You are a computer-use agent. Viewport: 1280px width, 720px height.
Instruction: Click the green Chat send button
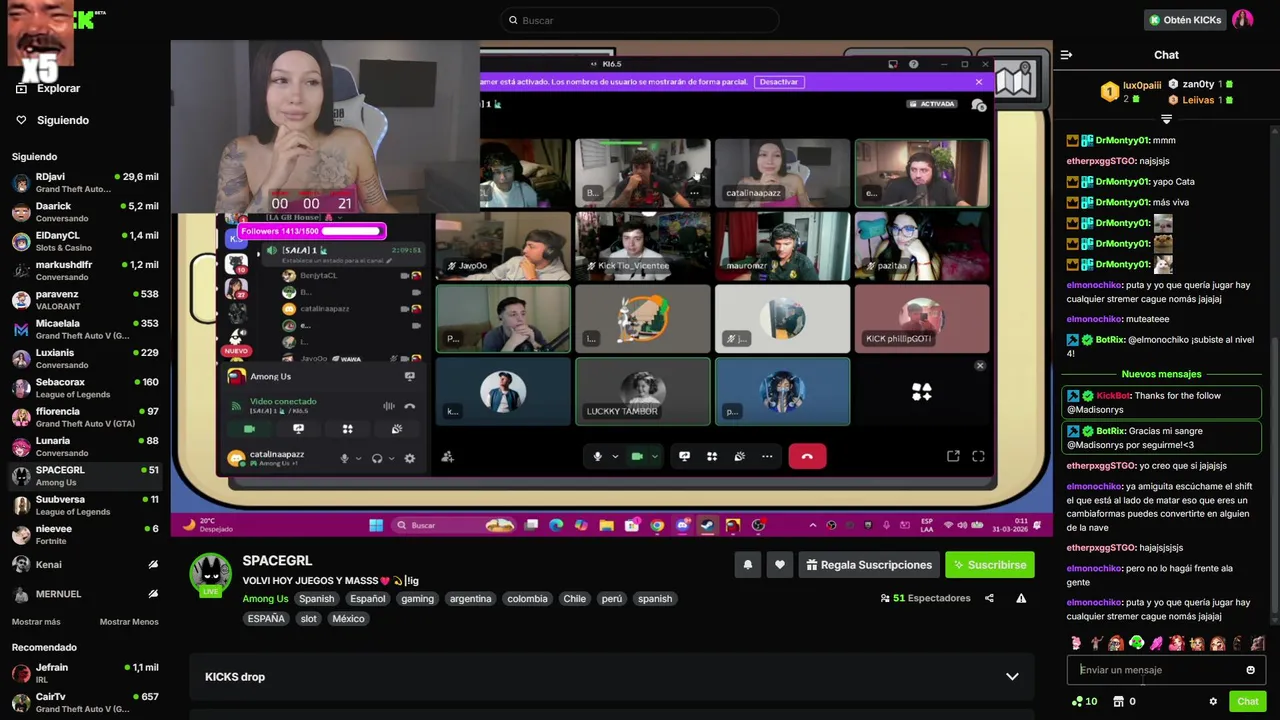1247,702
